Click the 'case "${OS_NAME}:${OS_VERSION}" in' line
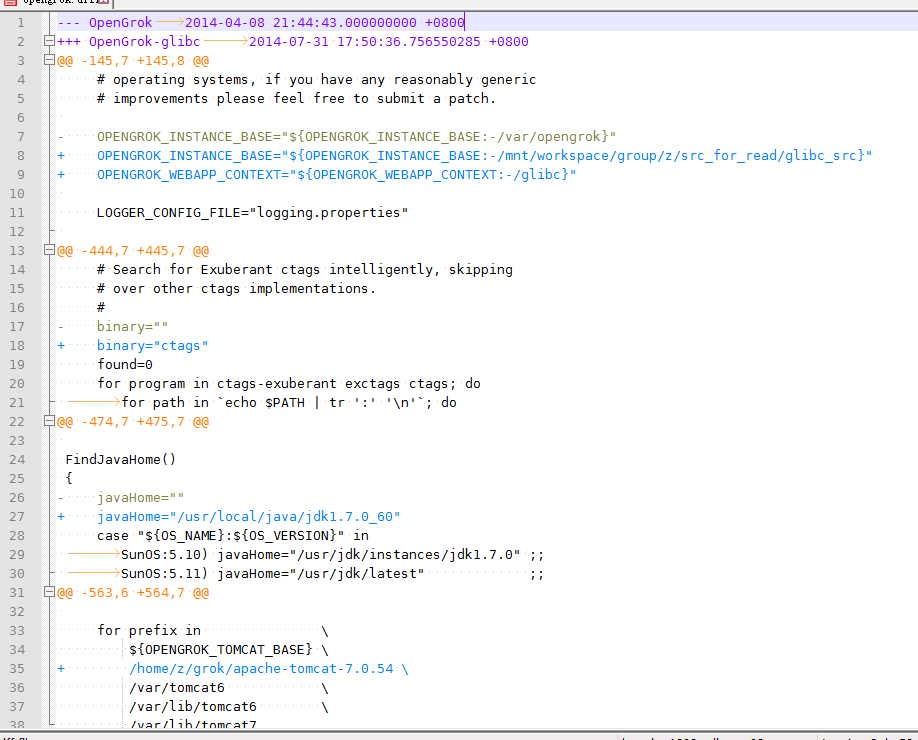Screen dimensions: 918x740 click(232, 536)
